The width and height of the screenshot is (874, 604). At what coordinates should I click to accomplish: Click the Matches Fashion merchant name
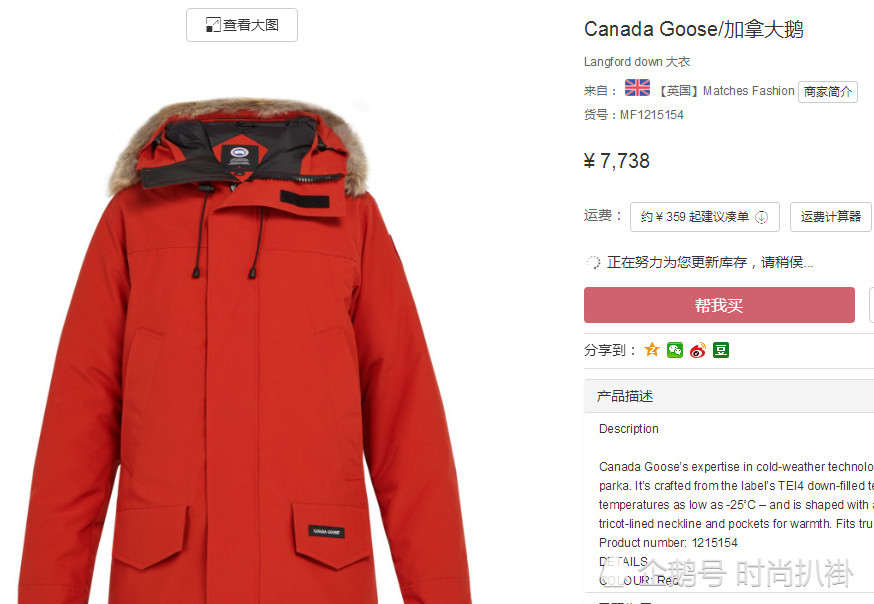[x=749, y=91]
